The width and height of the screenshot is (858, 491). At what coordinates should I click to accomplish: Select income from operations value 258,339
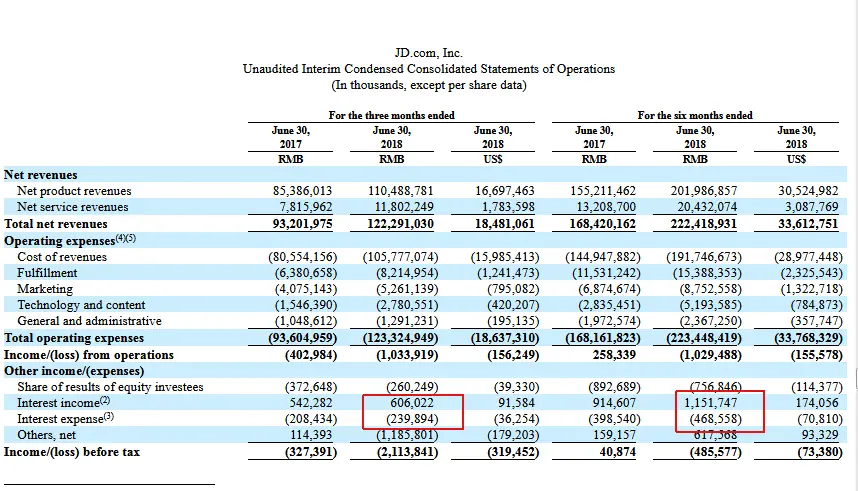tap(614, 355)
